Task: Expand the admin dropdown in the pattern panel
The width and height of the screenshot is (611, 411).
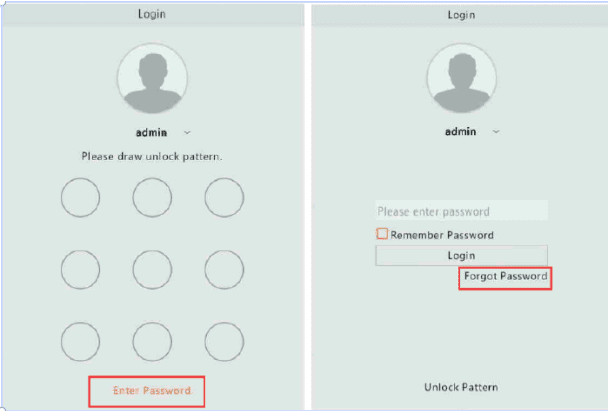Action: pyautogui.click(x=187, y=132)
